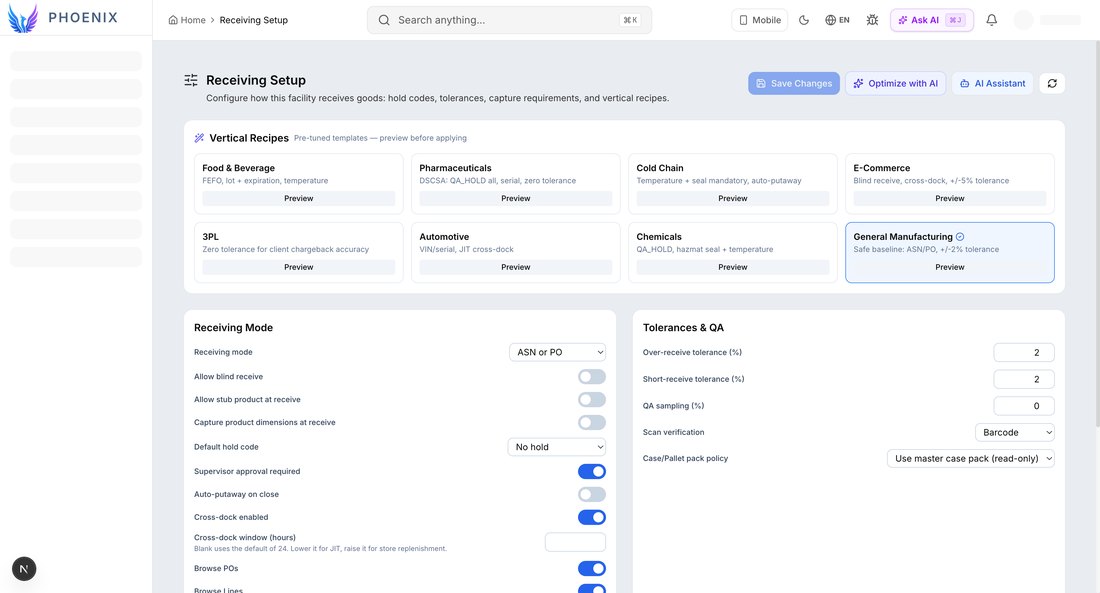The height and width of the screenshot is (593, 1100).
Task: Click the Home breadcrumb icon
Action: click(x=173, y=20)
